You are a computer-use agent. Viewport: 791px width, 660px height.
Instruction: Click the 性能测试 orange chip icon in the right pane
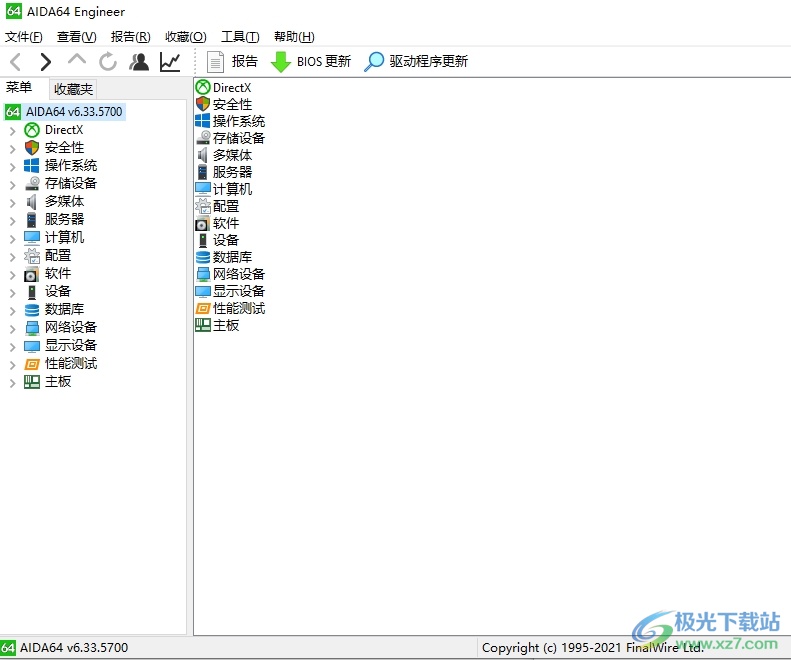[x=203, y=308]
